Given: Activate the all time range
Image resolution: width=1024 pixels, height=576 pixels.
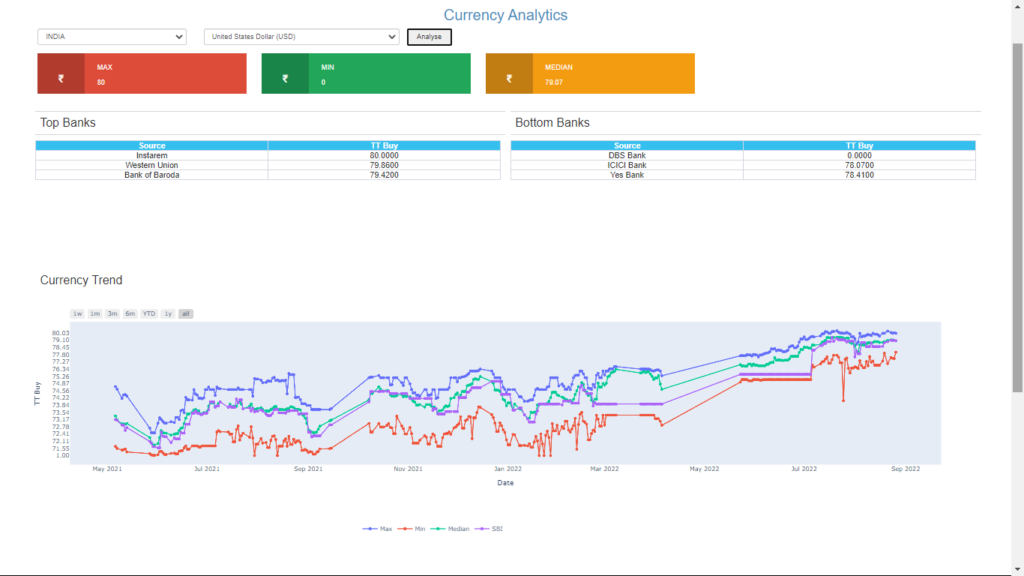Looking at the screenshot, I should click(x=184, y=314).
